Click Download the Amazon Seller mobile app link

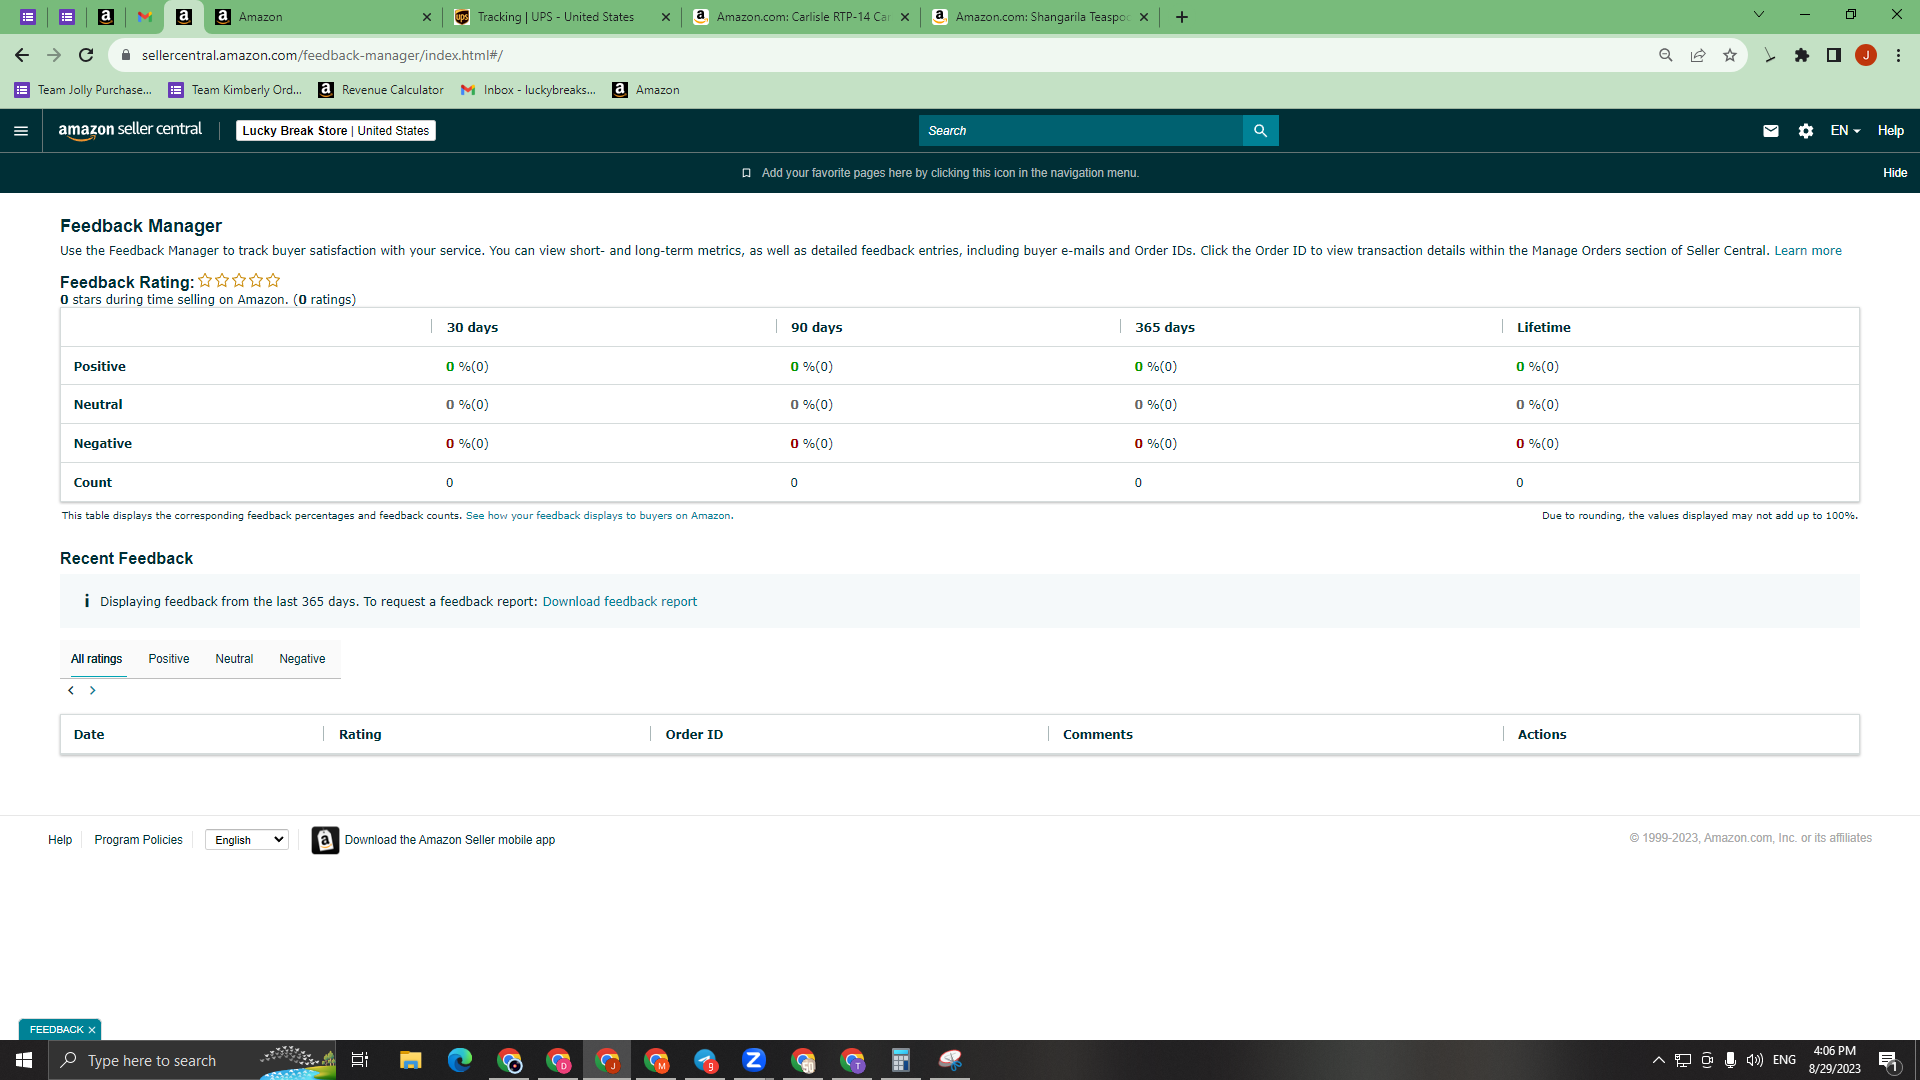pos(450,840)
